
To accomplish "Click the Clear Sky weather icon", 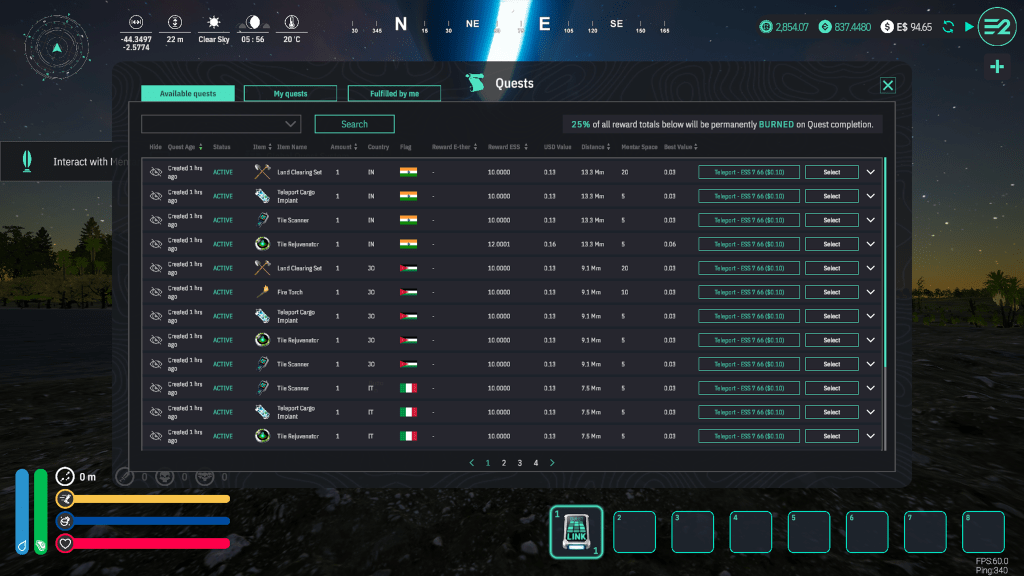I will click(214, 22).
